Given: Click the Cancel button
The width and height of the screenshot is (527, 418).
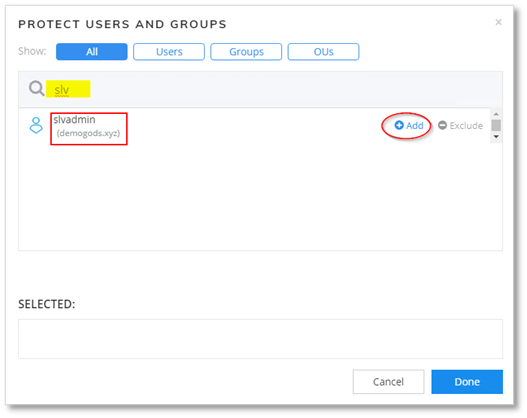Looking at the screenshot, I should 389,382.
